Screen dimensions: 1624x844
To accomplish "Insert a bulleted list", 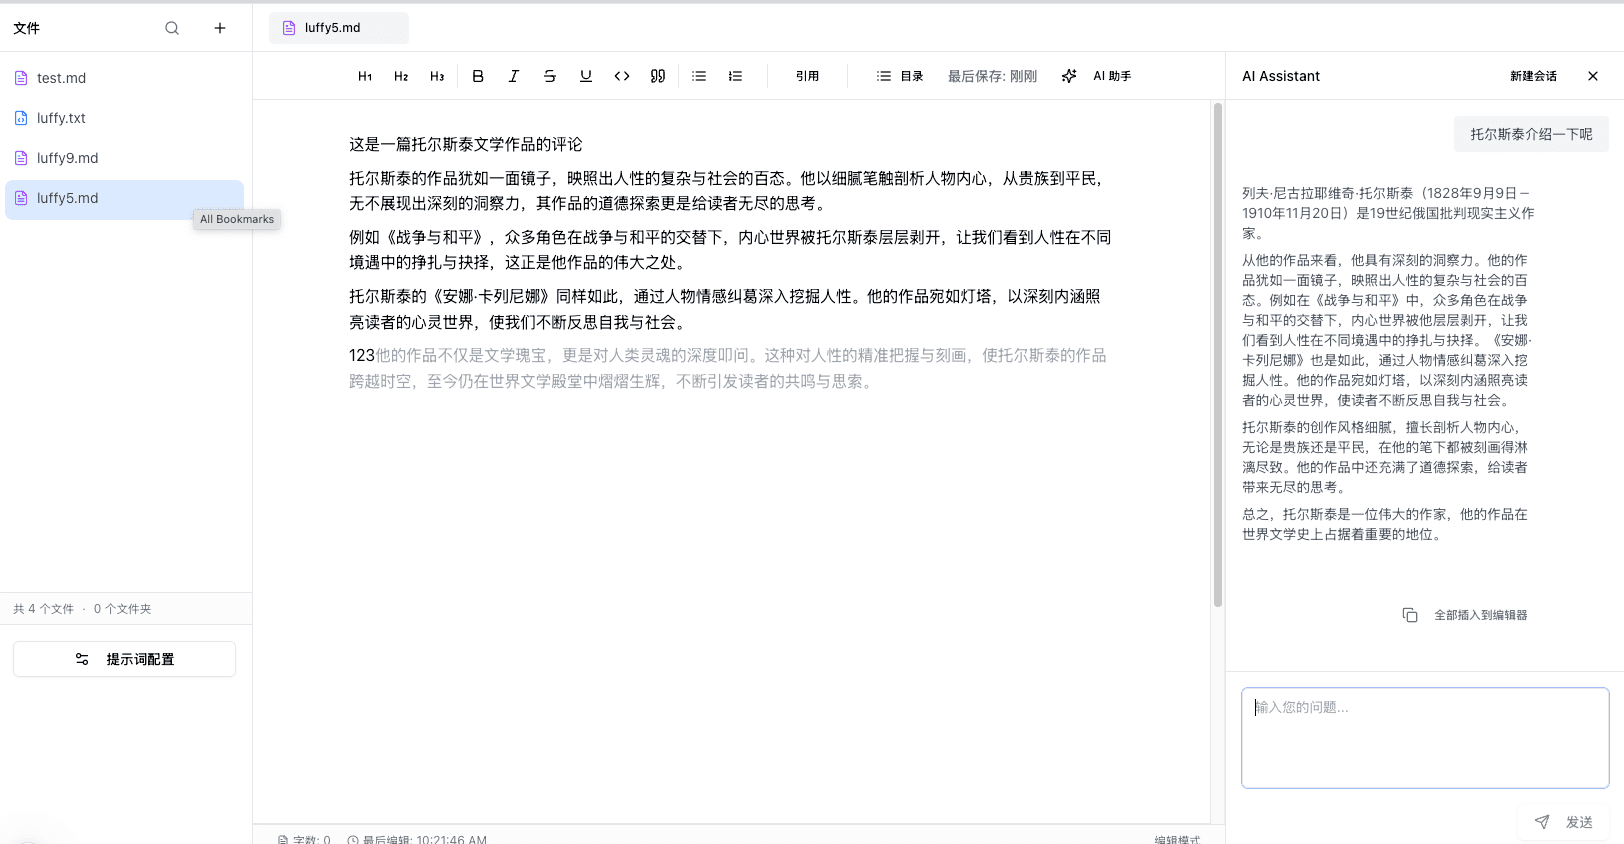I will (699, 76).
